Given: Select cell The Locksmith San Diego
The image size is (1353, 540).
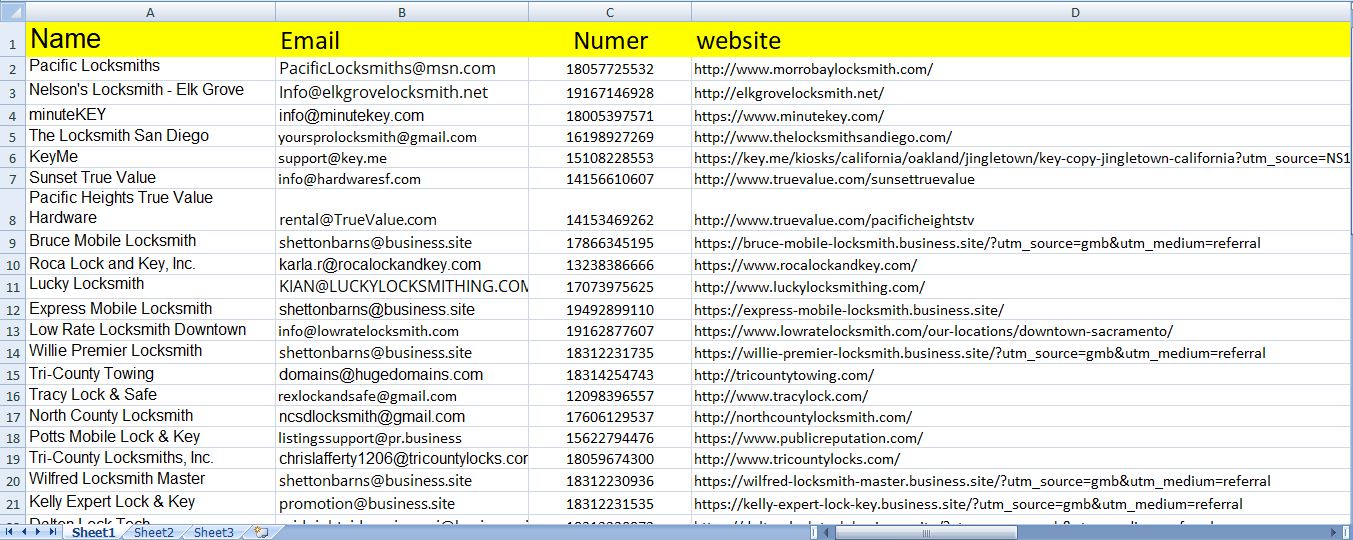Looking at the screenshot, I should tap(150, 136).
